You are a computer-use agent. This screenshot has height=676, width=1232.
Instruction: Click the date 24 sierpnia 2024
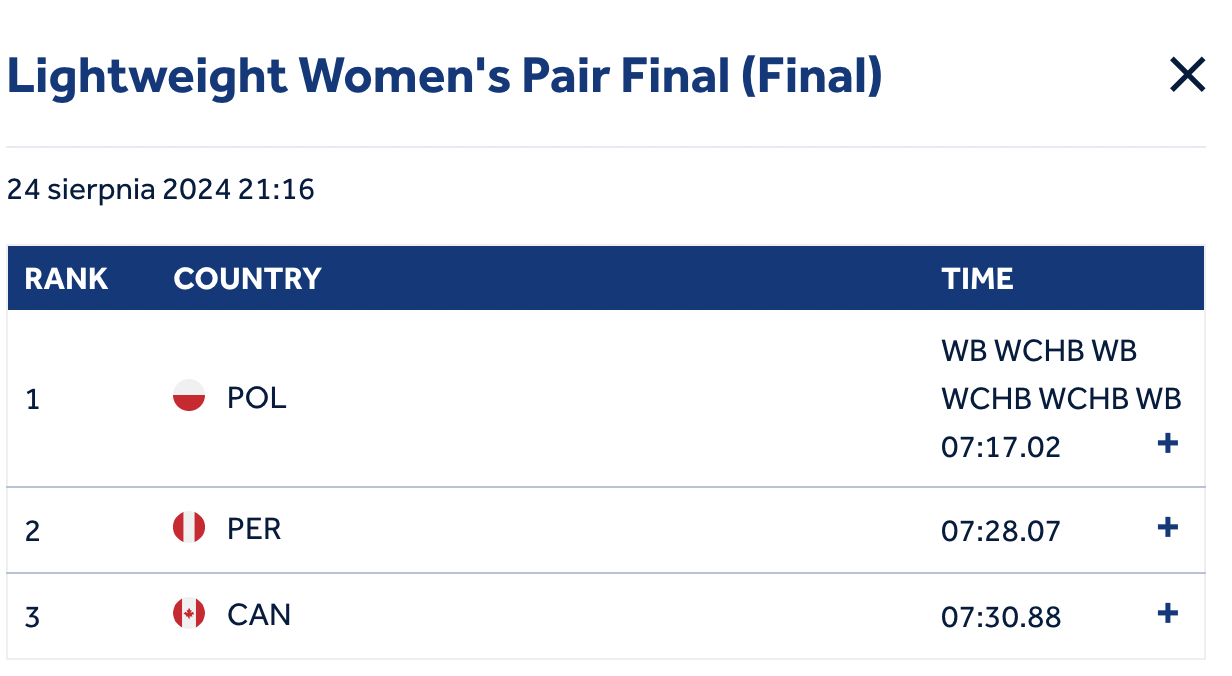coord(119,189)
